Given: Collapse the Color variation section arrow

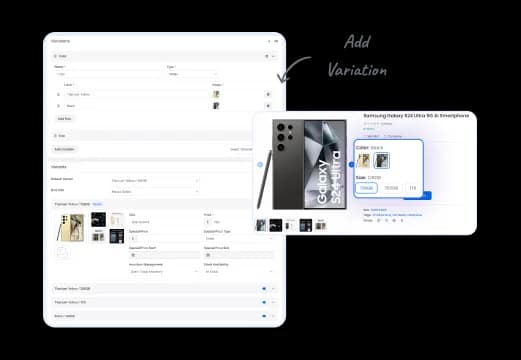Looking at the screenshot, I should [273, 56].
